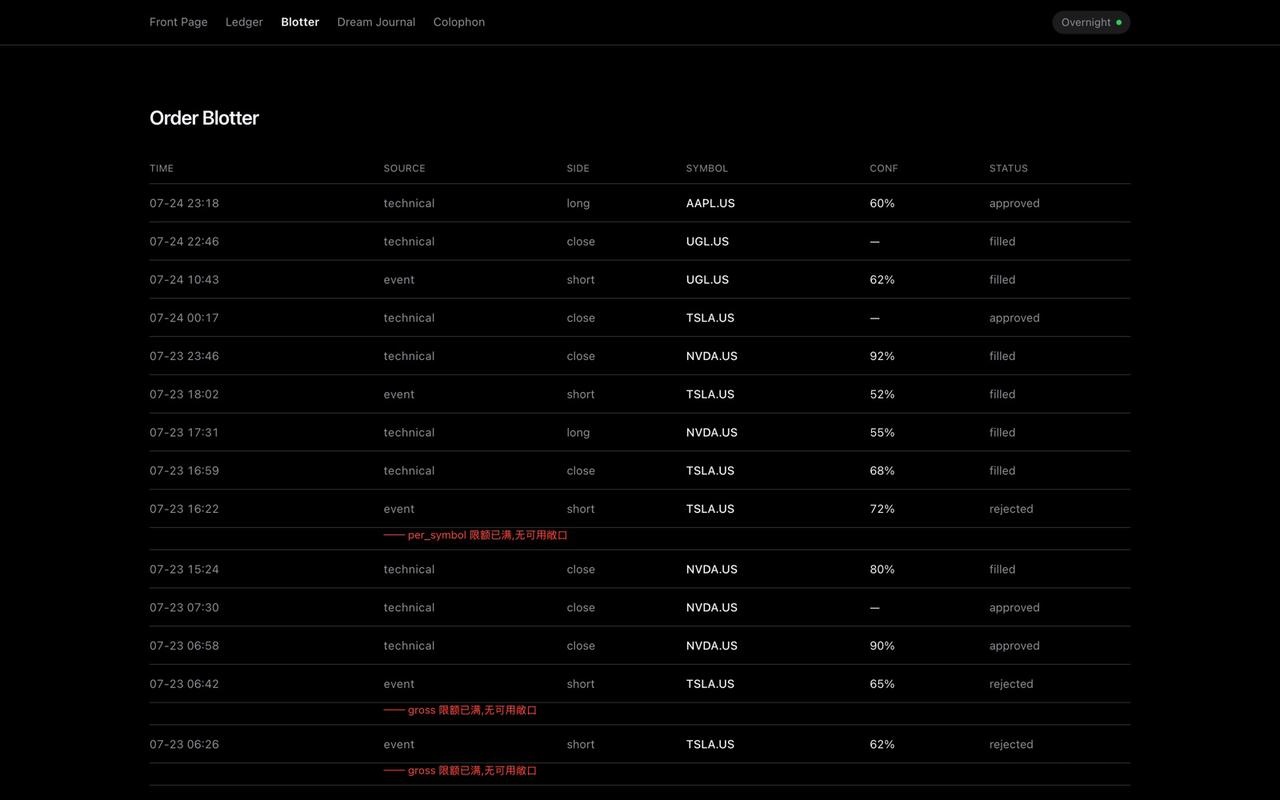1280x800 pixels.
Task: Click the 07-23 18:02 timestamp
Action: point(184,394)
